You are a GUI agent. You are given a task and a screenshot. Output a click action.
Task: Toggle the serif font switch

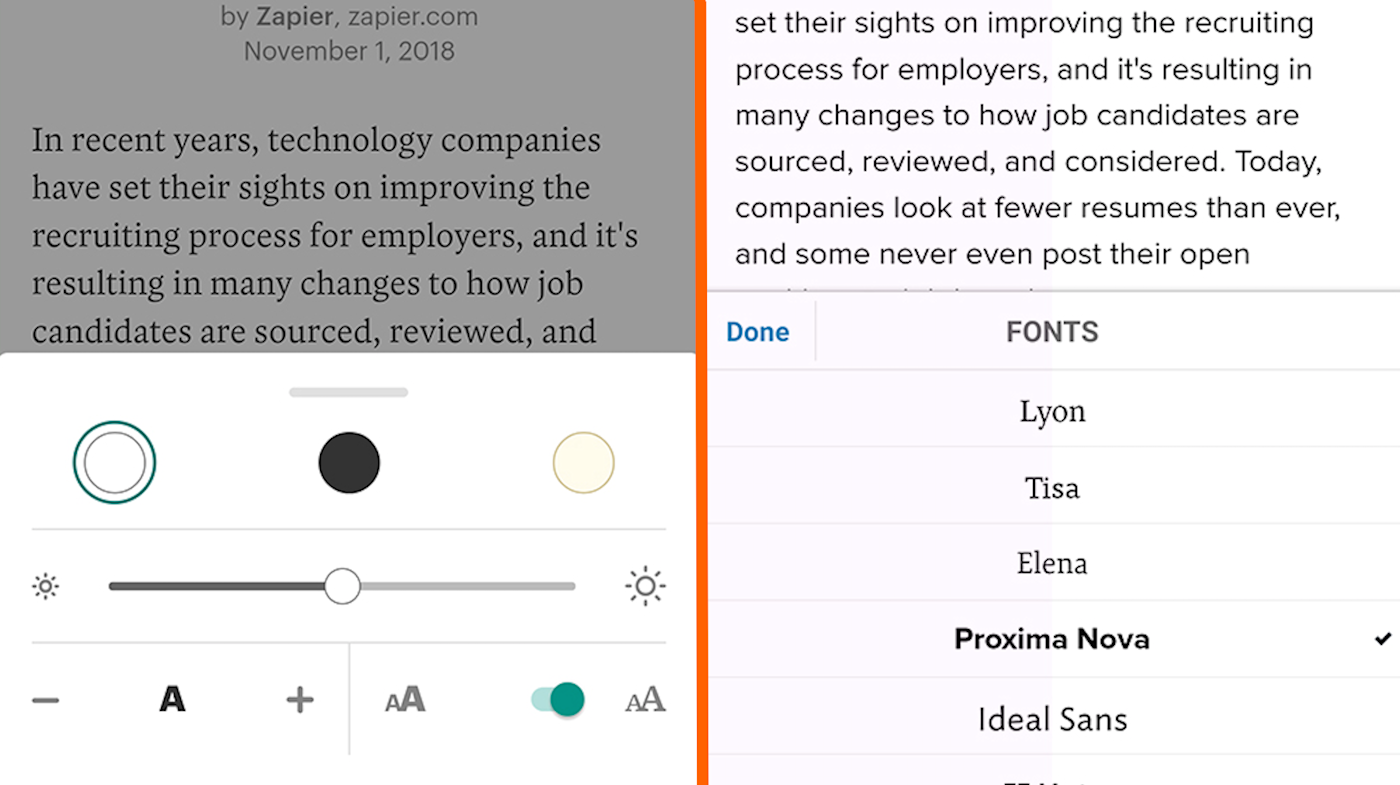[x=558, y=699]
